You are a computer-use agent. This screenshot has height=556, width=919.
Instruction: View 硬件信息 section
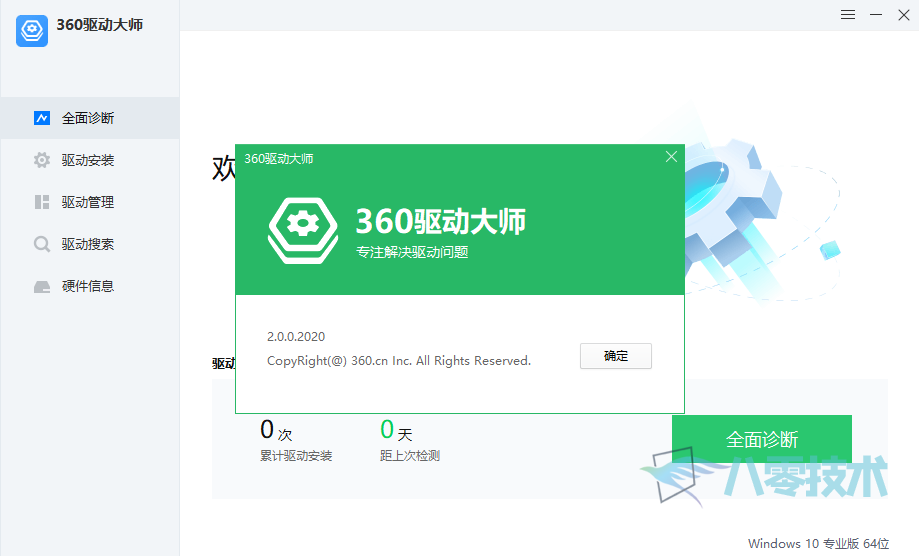pyautogui.click(x=88, y=286)
